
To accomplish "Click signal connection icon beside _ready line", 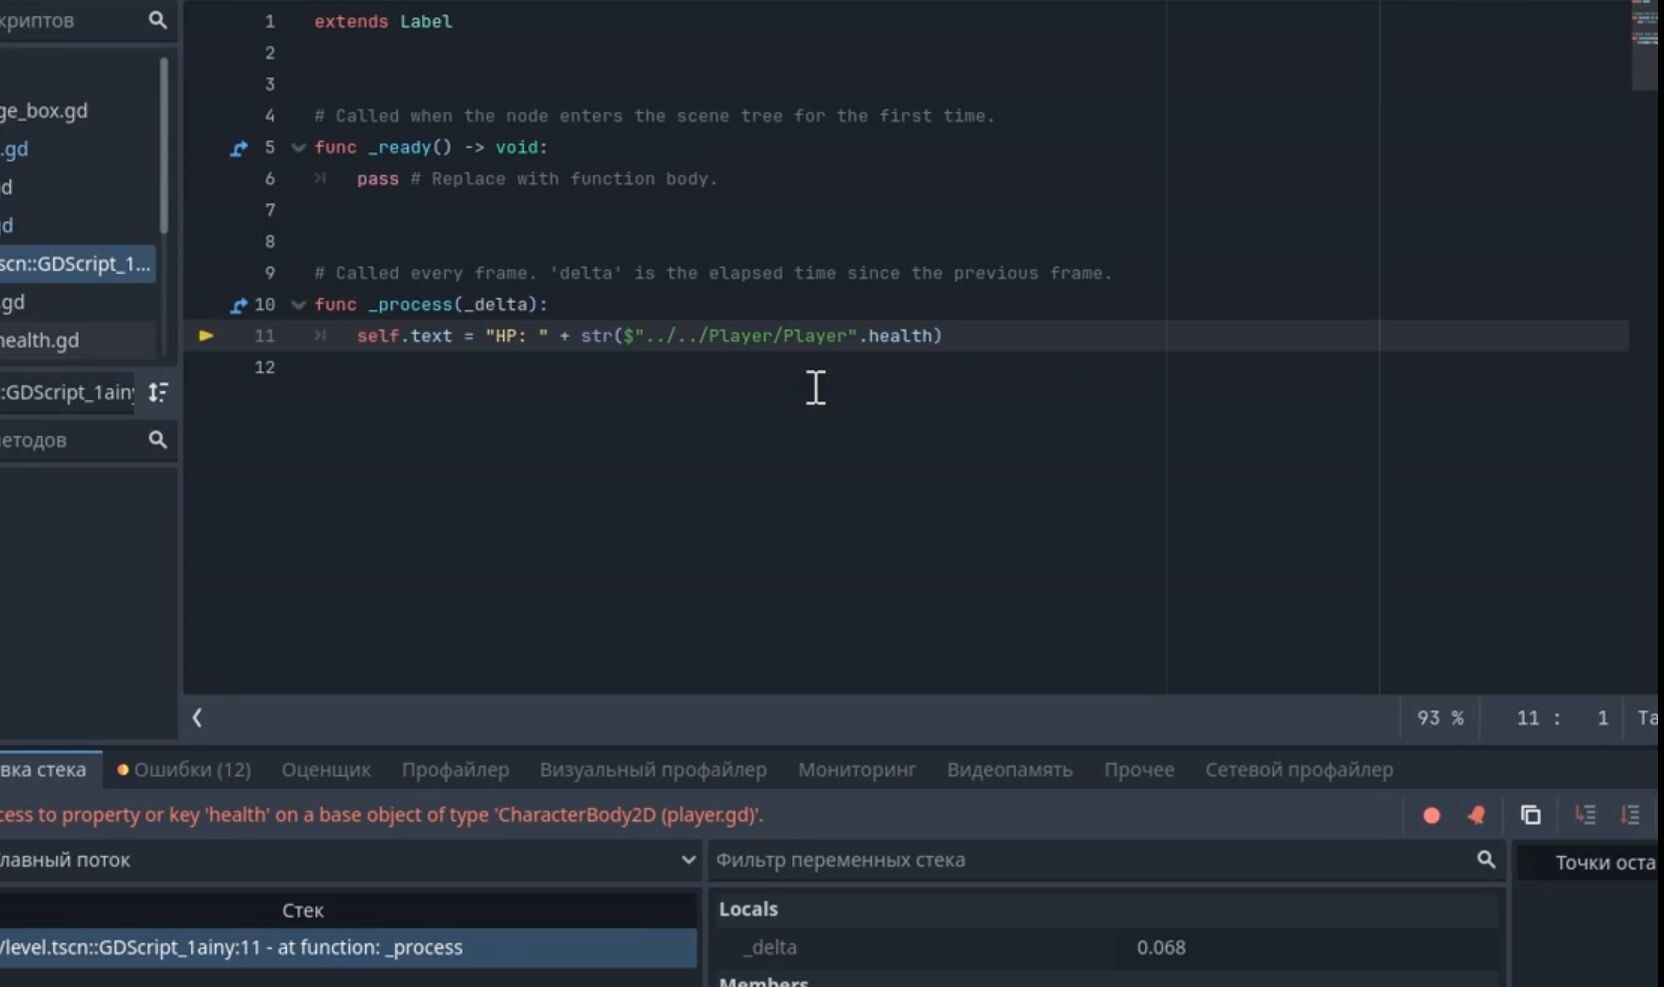I will pyautogui.click(x=239, y=148).
